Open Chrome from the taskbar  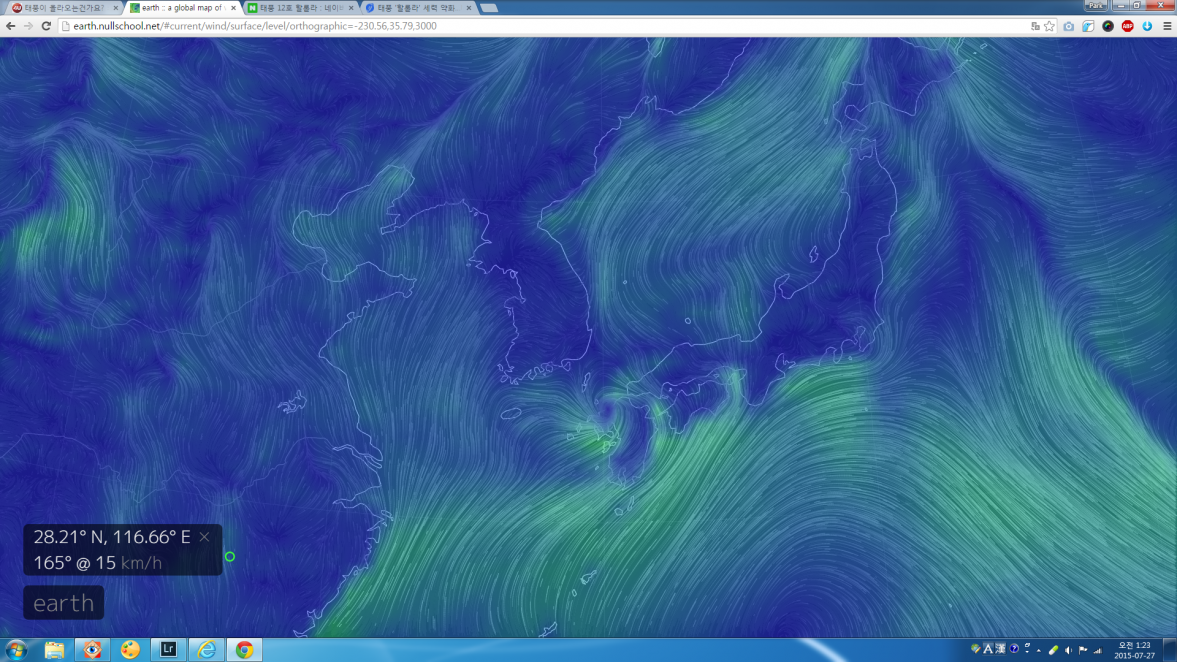[244, 650]
